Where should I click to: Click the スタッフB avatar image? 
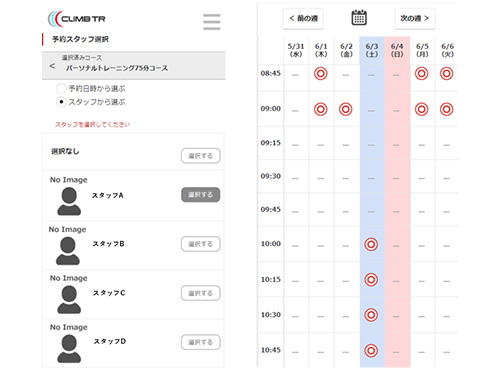pos(68,251)
